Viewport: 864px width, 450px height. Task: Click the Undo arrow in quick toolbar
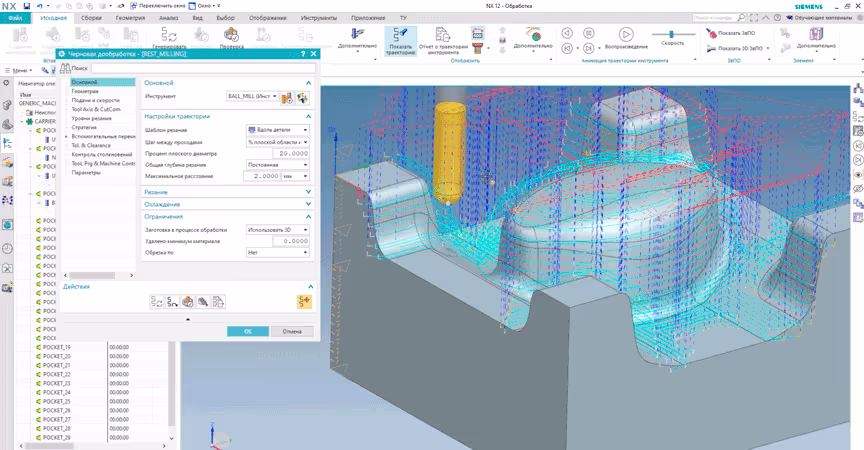pos(40,6)
